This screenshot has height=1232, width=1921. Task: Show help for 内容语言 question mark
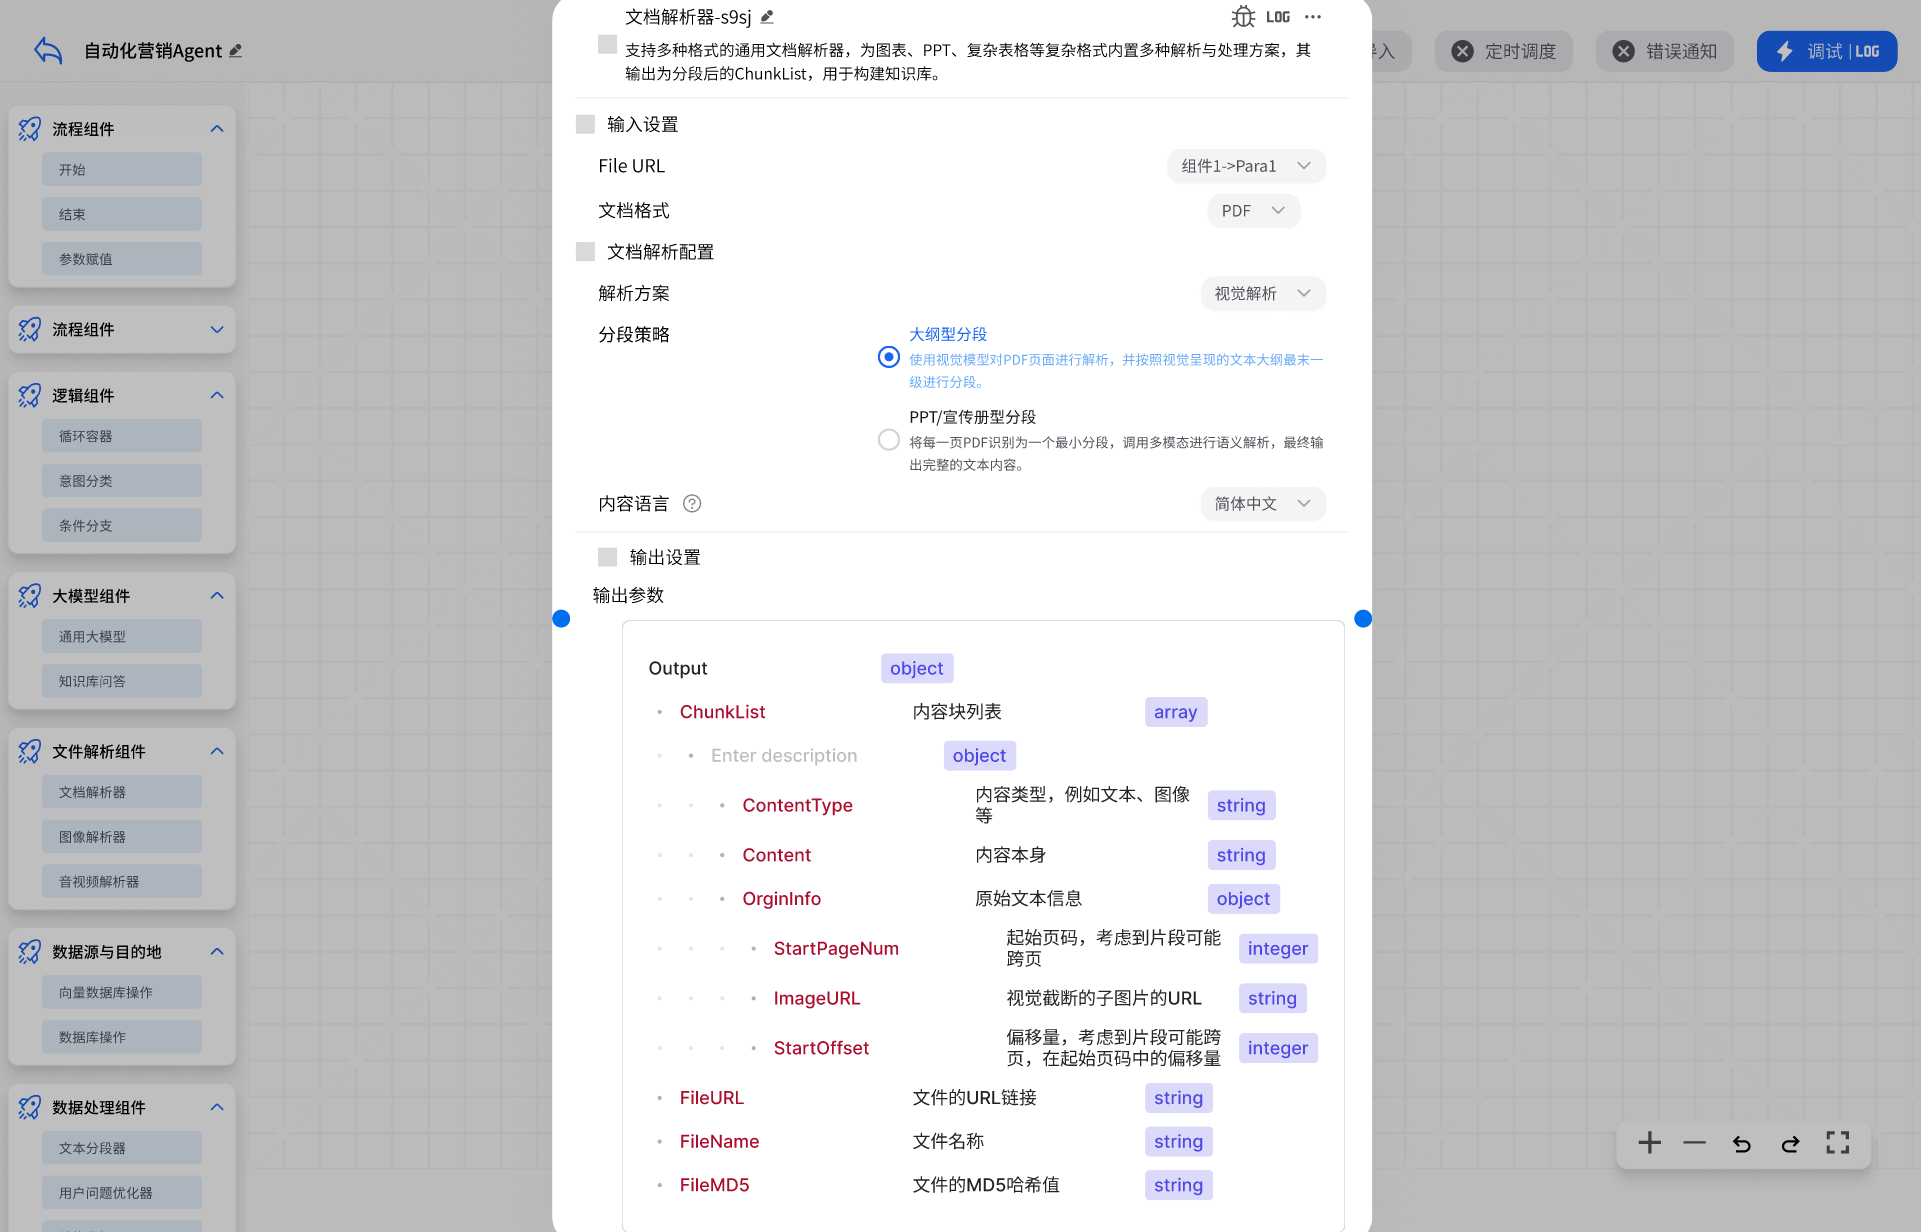coord(692,504)
